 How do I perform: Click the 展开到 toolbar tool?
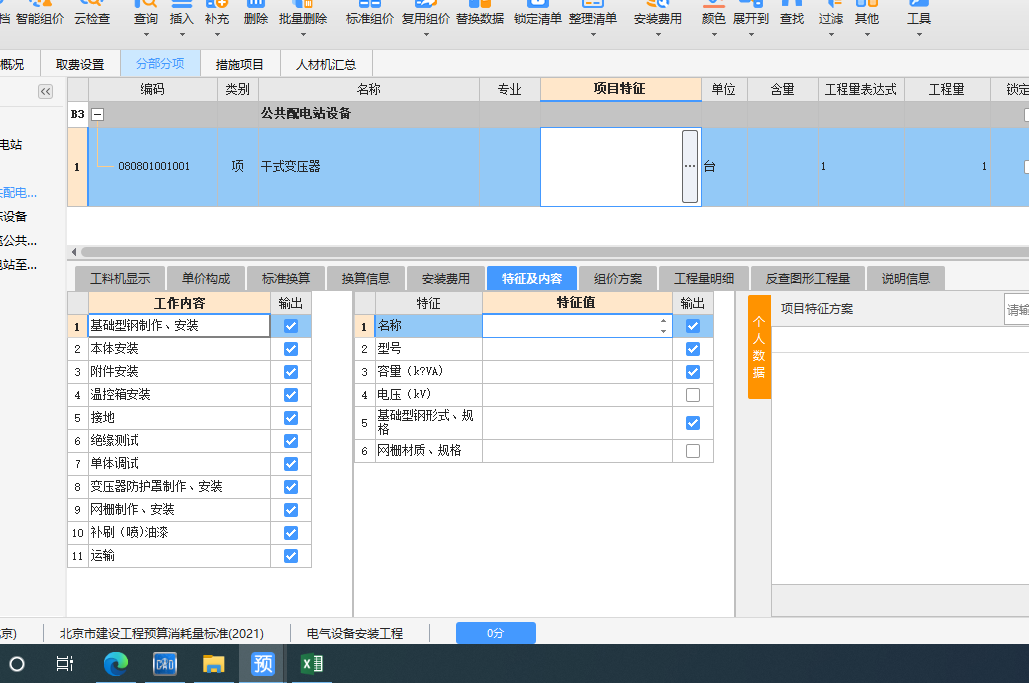pos(751,18)
